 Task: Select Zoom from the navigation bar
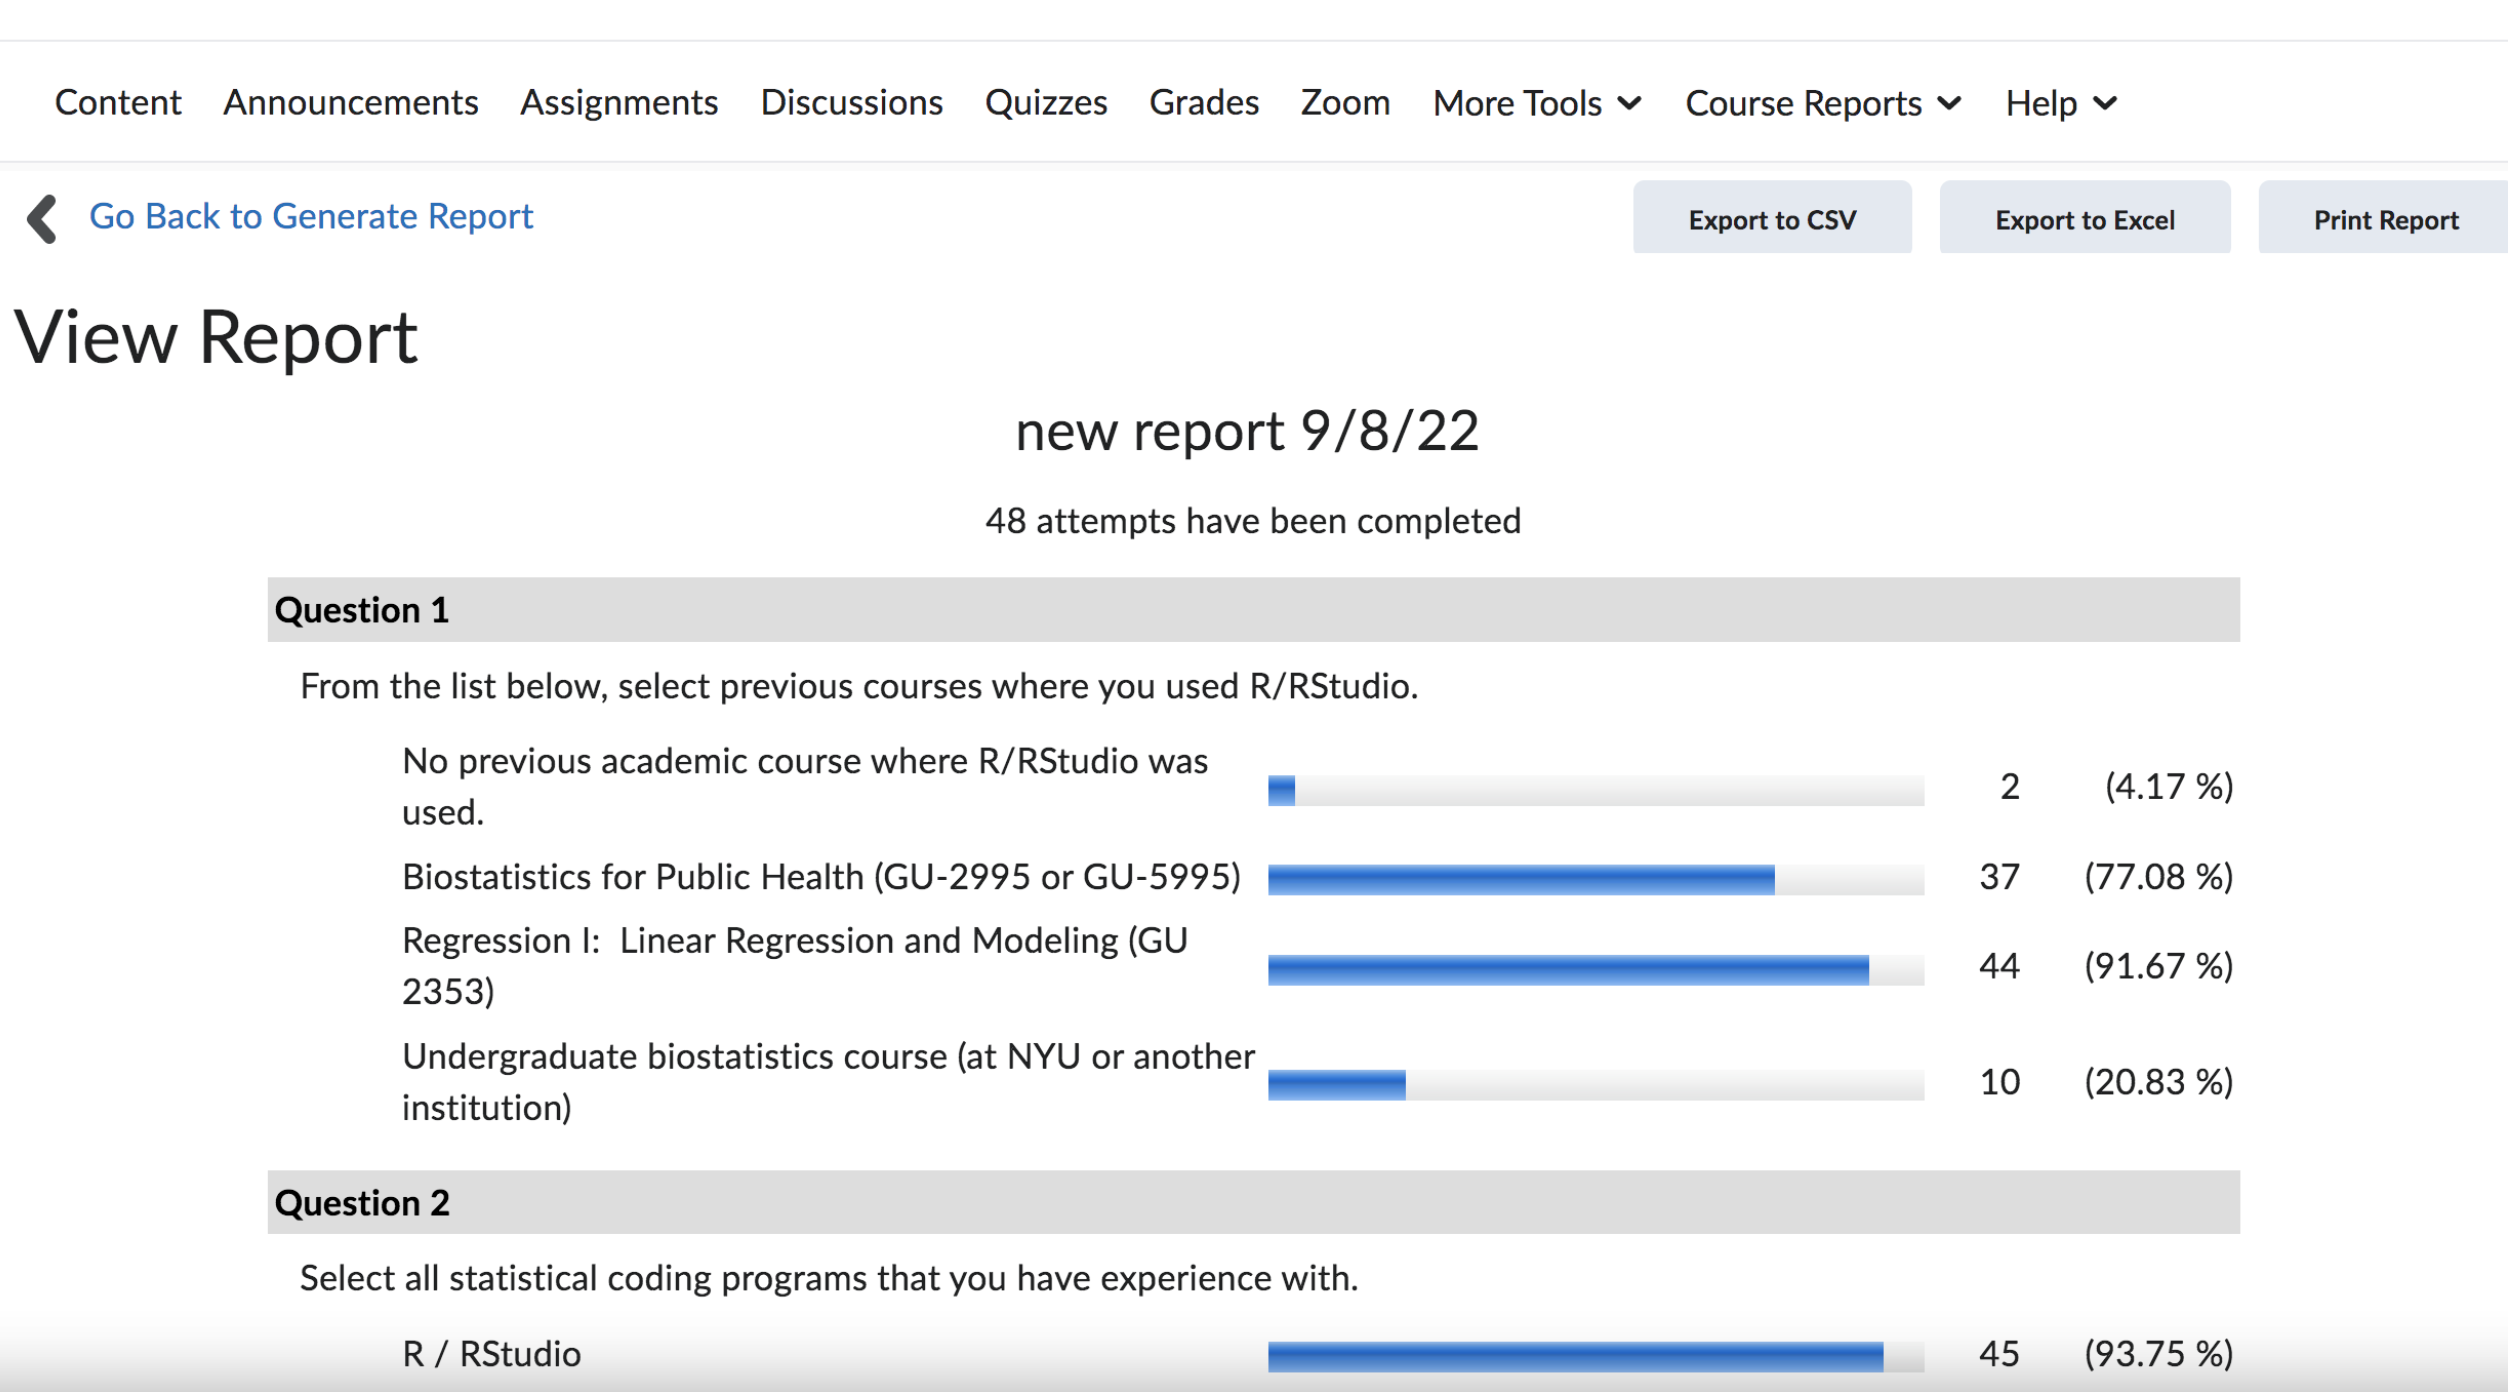click(1345, 102)
